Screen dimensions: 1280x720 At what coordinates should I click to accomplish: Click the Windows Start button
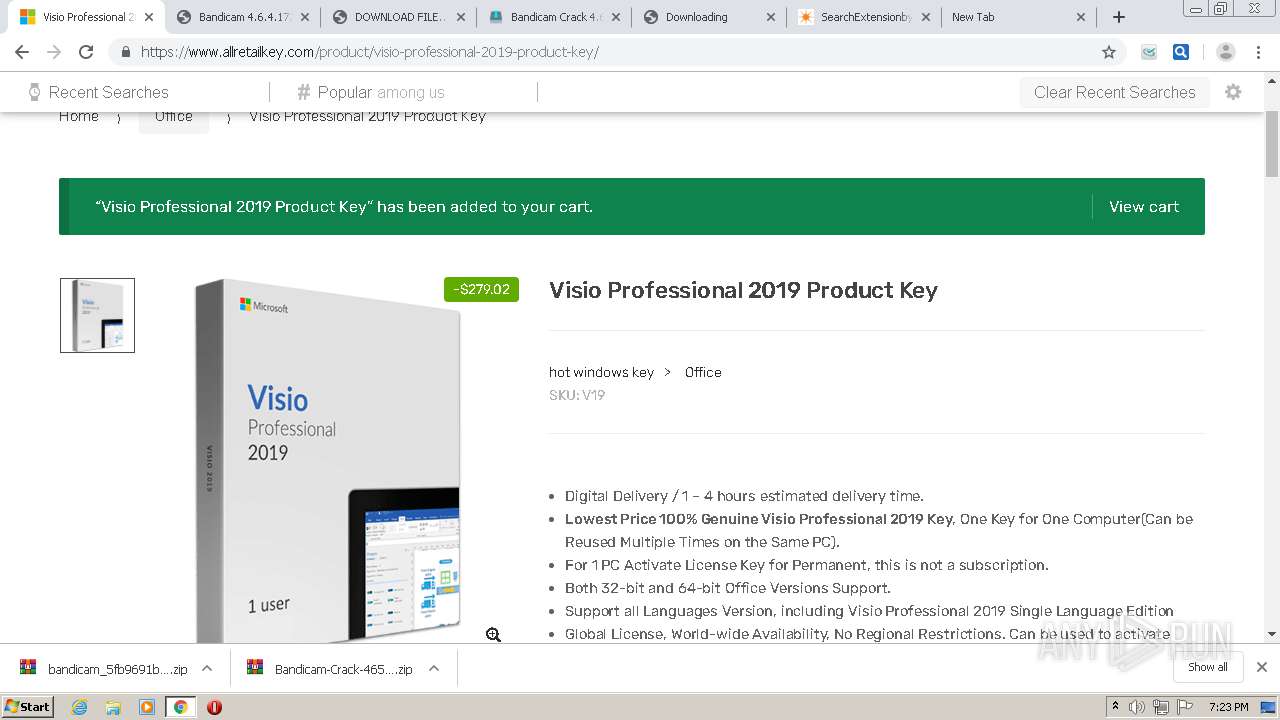click(x=28, y=707)
